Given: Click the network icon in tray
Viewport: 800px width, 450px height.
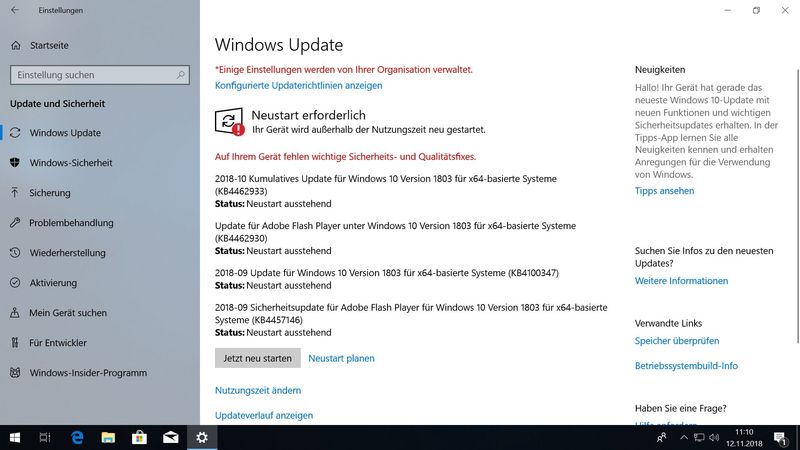Looking at the screenshot, I should [x=699, y=438].
